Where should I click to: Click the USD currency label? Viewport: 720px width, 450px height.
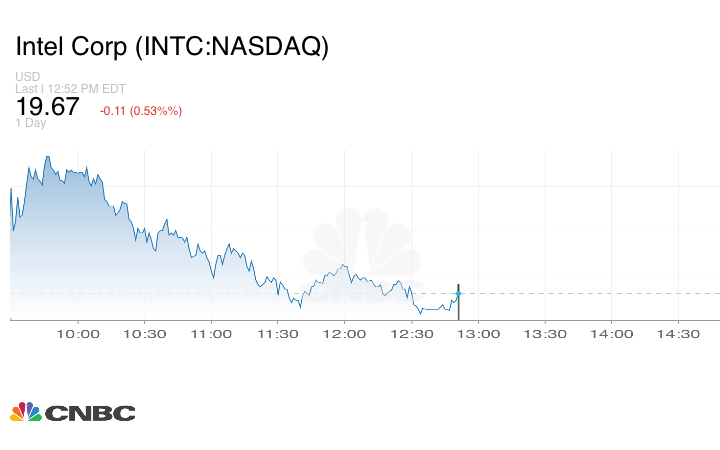(x=27, y=76)
